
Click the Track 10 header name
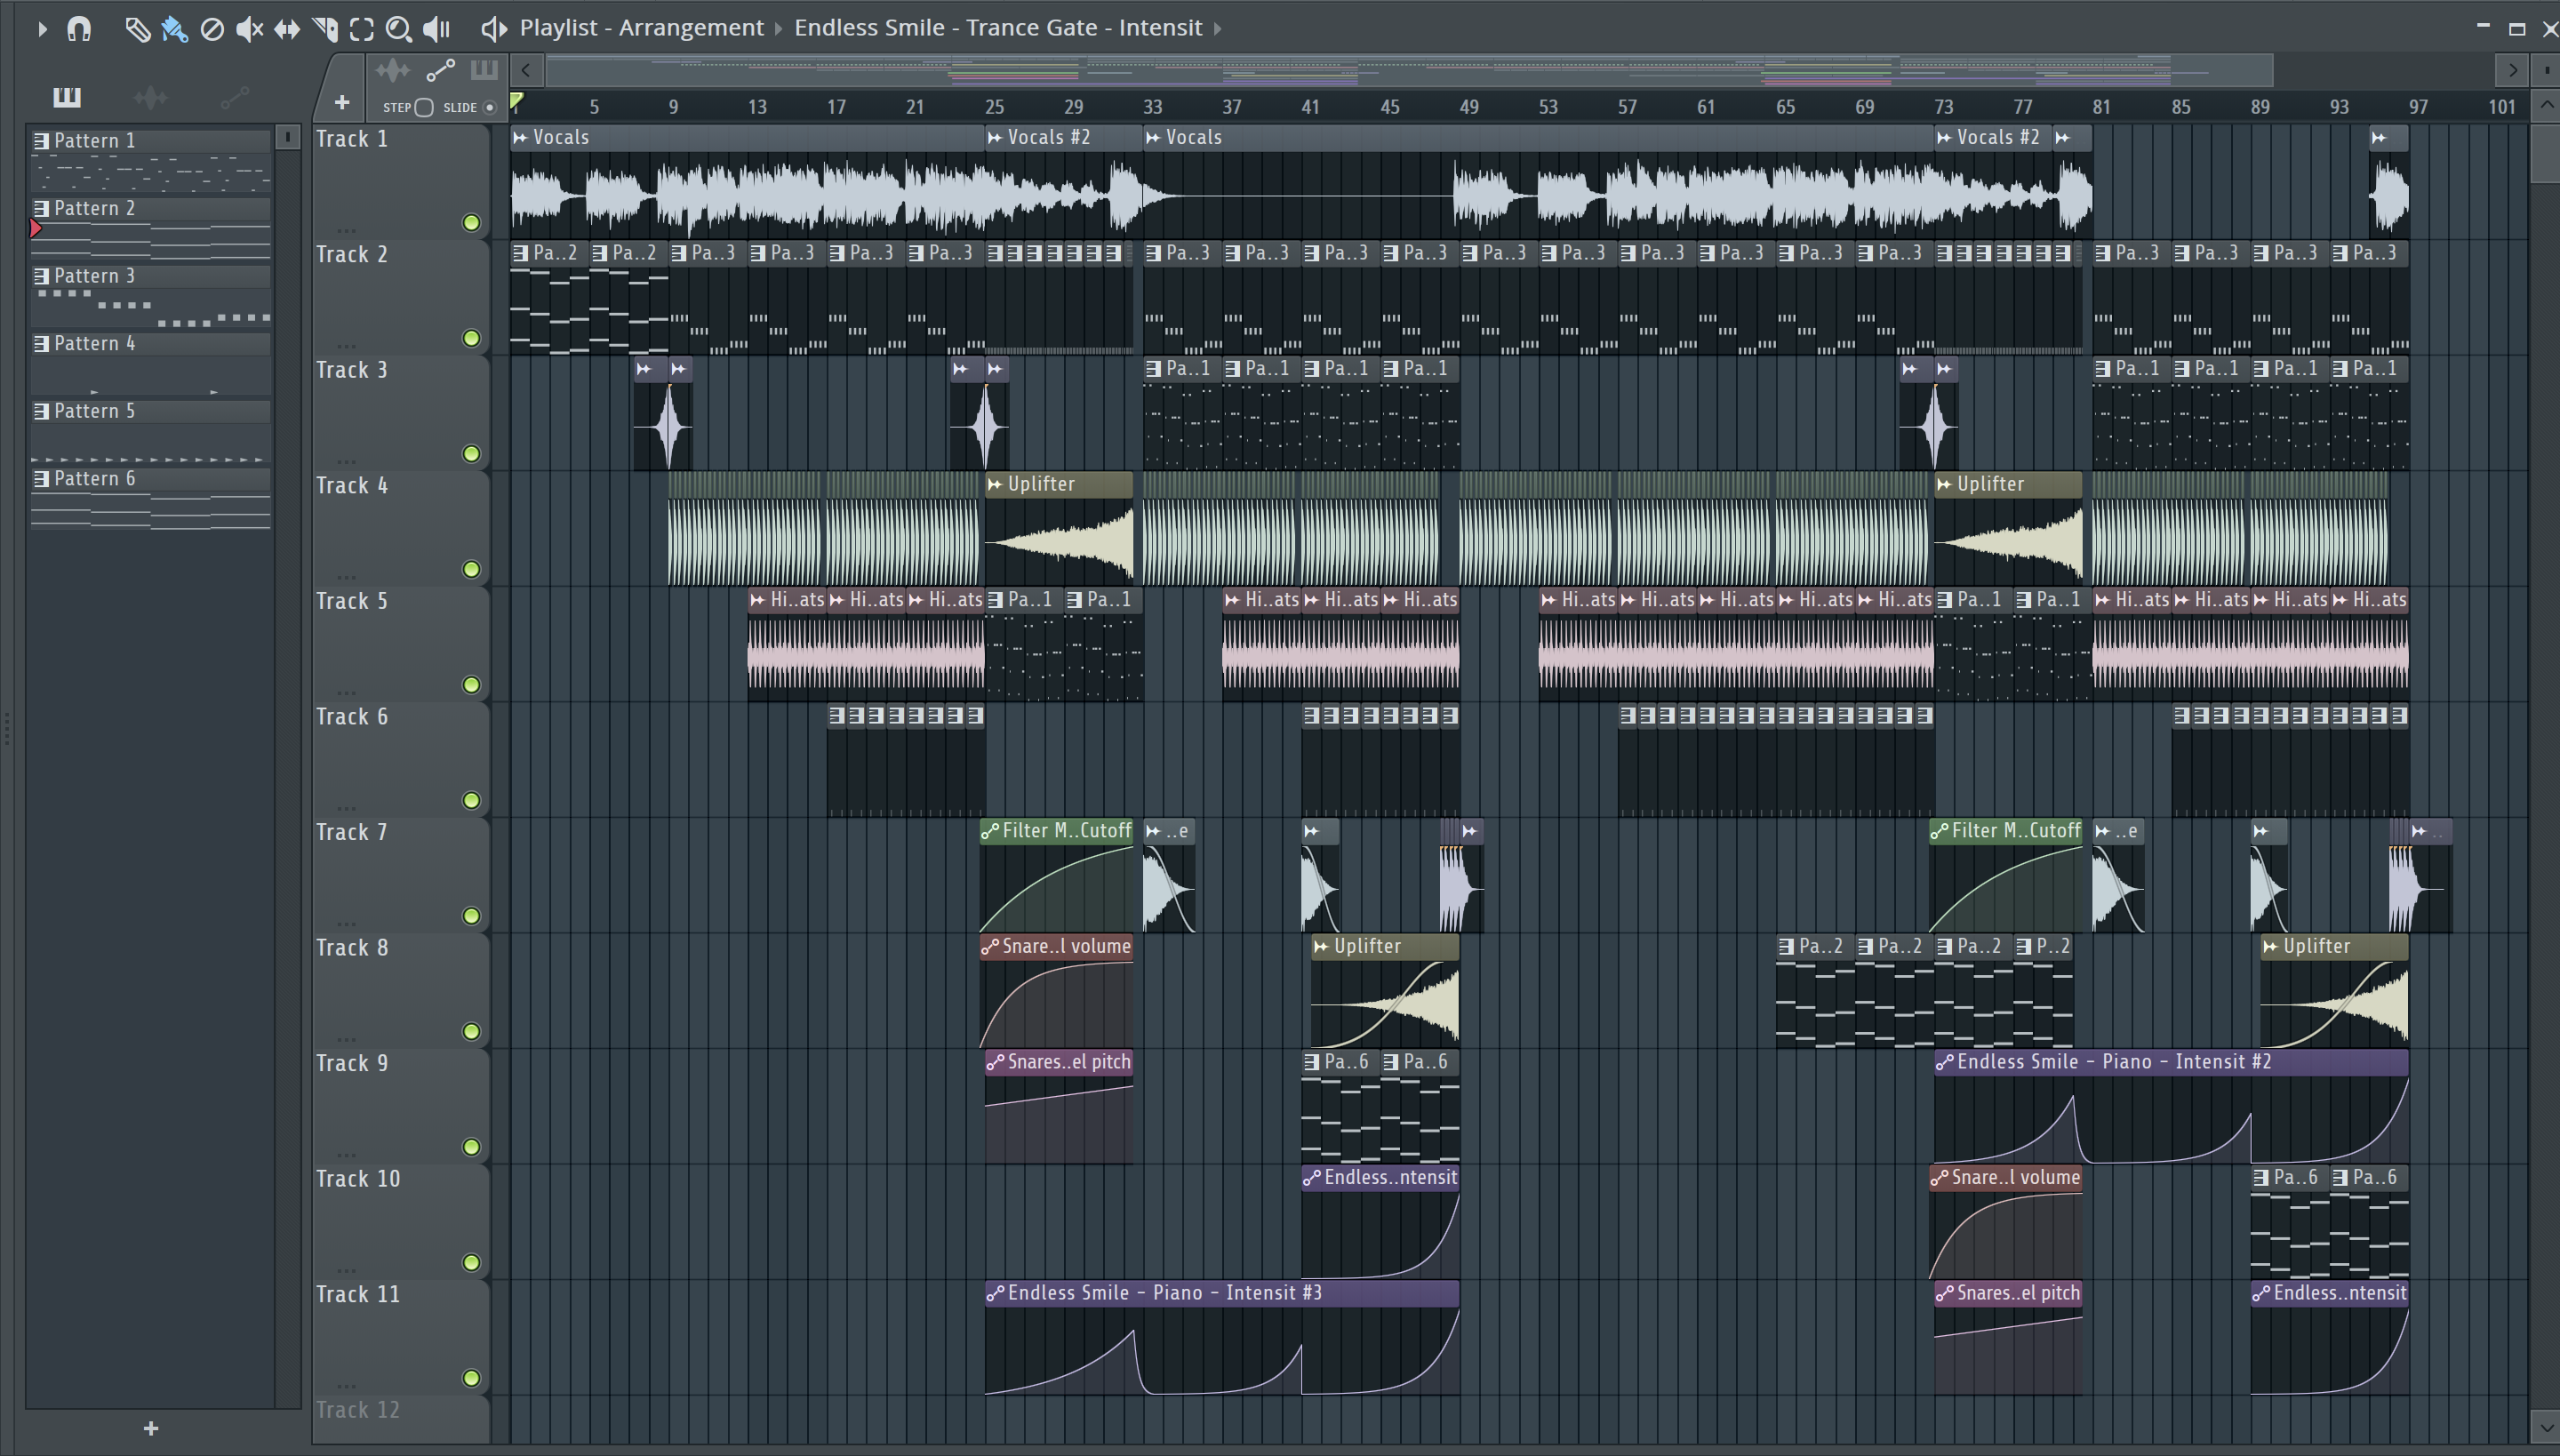(x=357, y=1179)
